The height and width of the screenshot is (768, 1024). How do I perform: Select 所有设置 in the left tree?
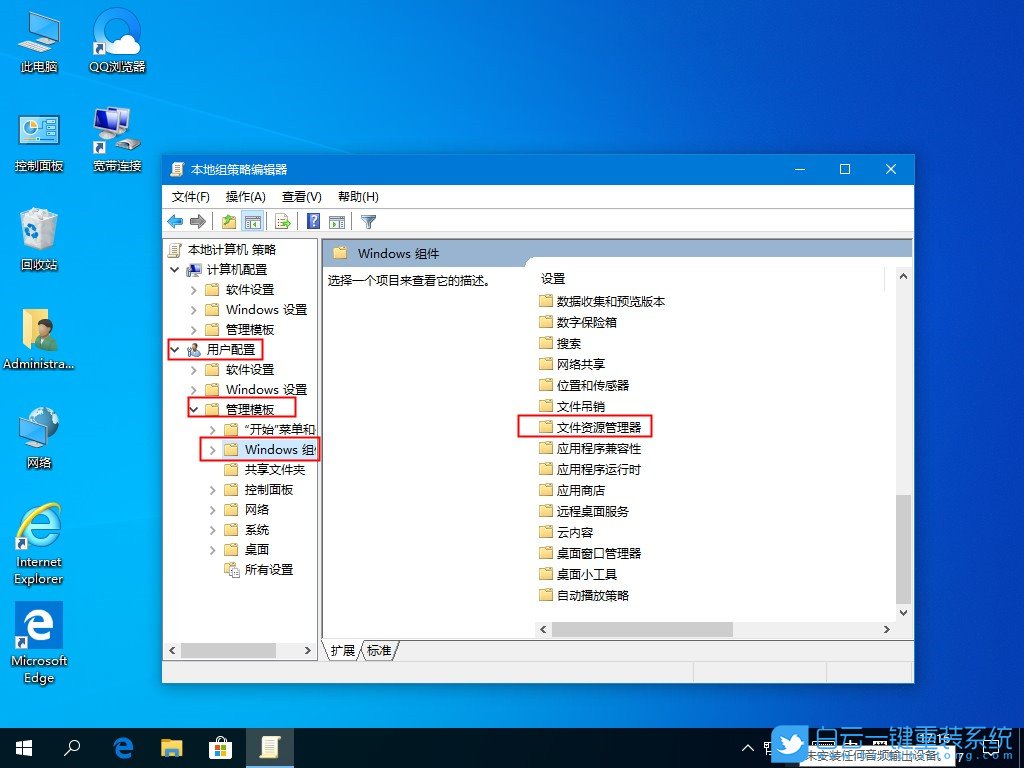click(x=267, y=569)
